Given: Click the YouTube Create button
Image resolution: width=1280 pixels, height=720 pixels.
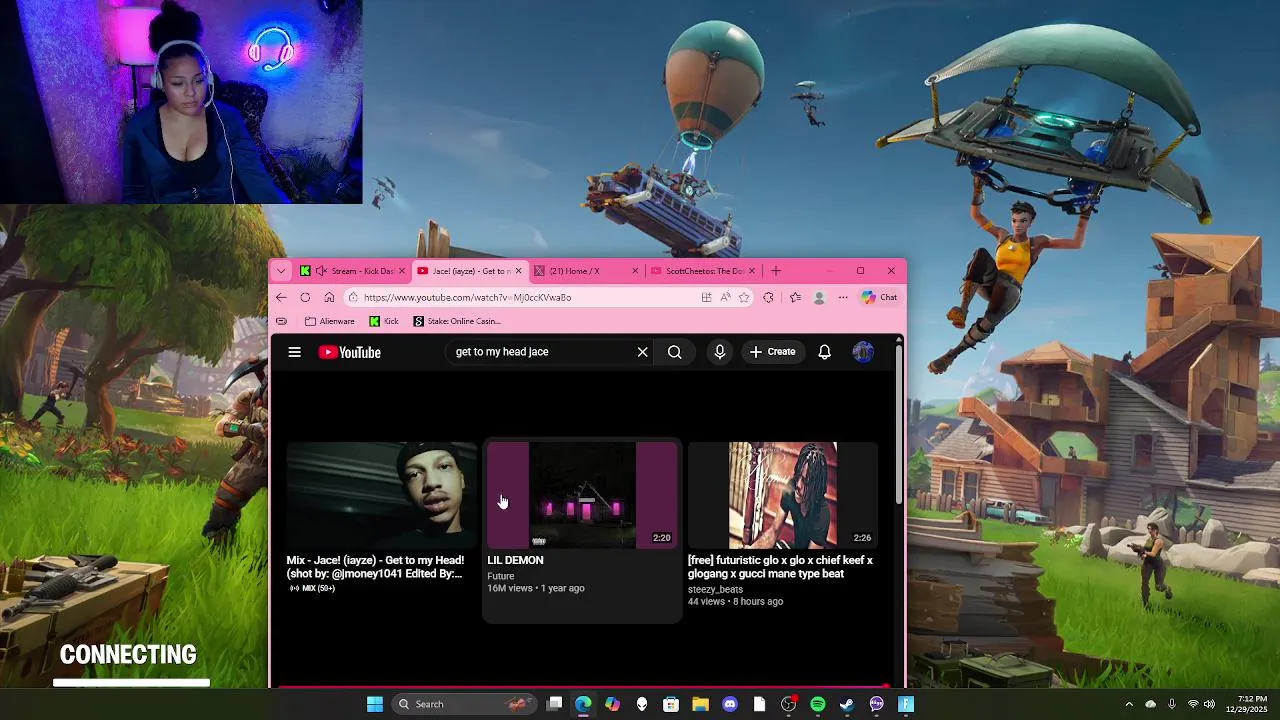Looking at the screenshot, I should tap(773, 352).
